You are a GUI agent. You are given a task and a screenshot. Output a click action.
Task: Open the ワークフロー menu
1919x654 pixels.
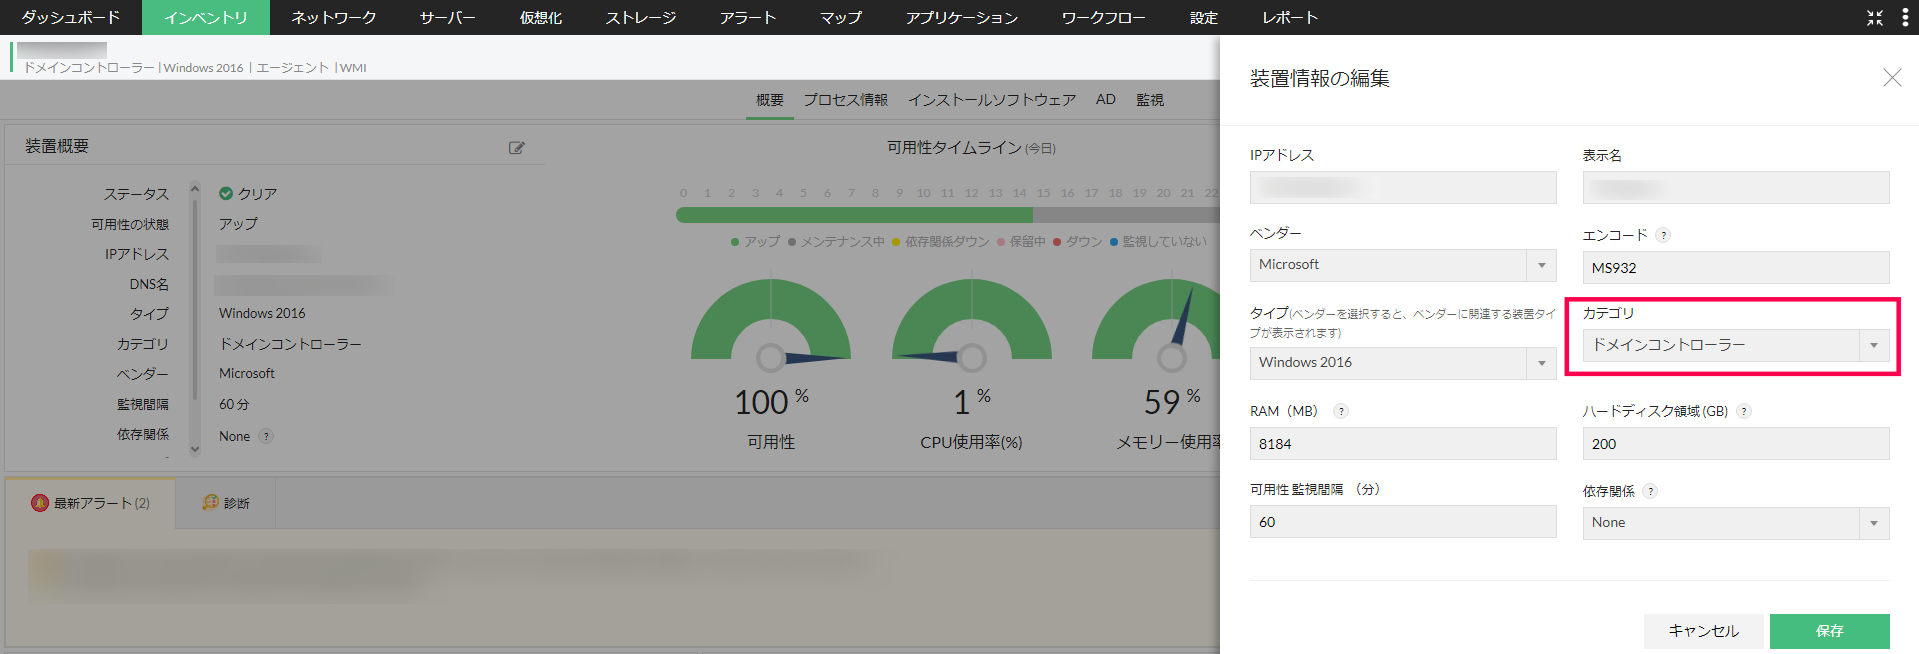(x=1104, y=17)
